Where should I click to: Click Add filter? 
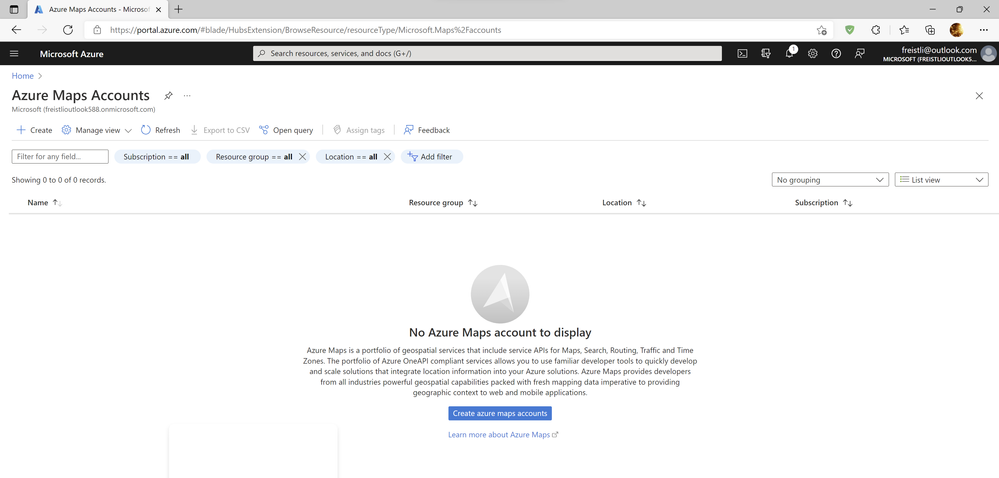431,157
